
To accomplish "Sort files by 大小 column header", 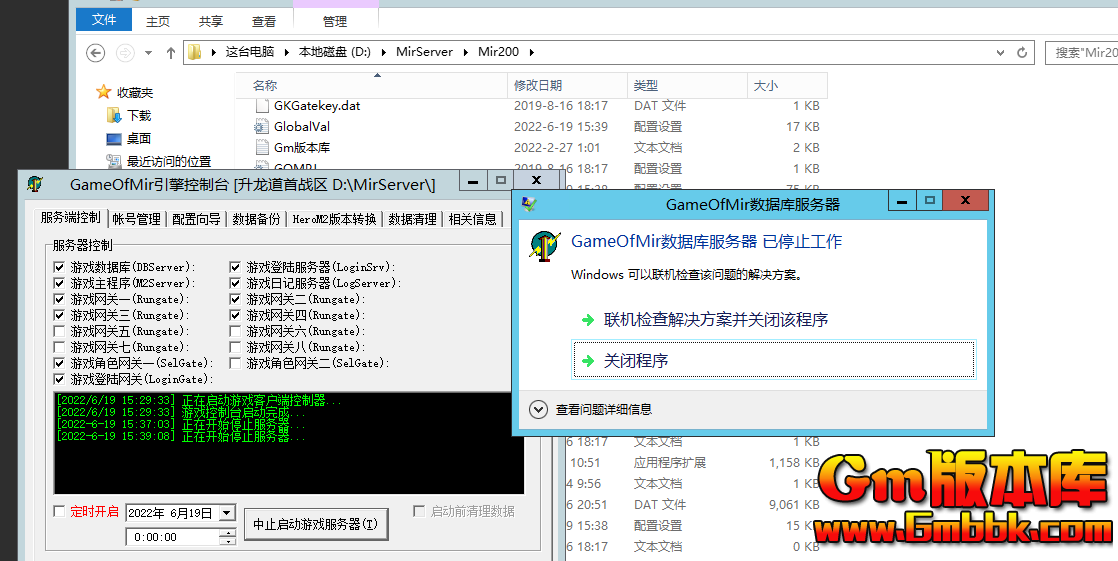I will click(x=787, y=86).
